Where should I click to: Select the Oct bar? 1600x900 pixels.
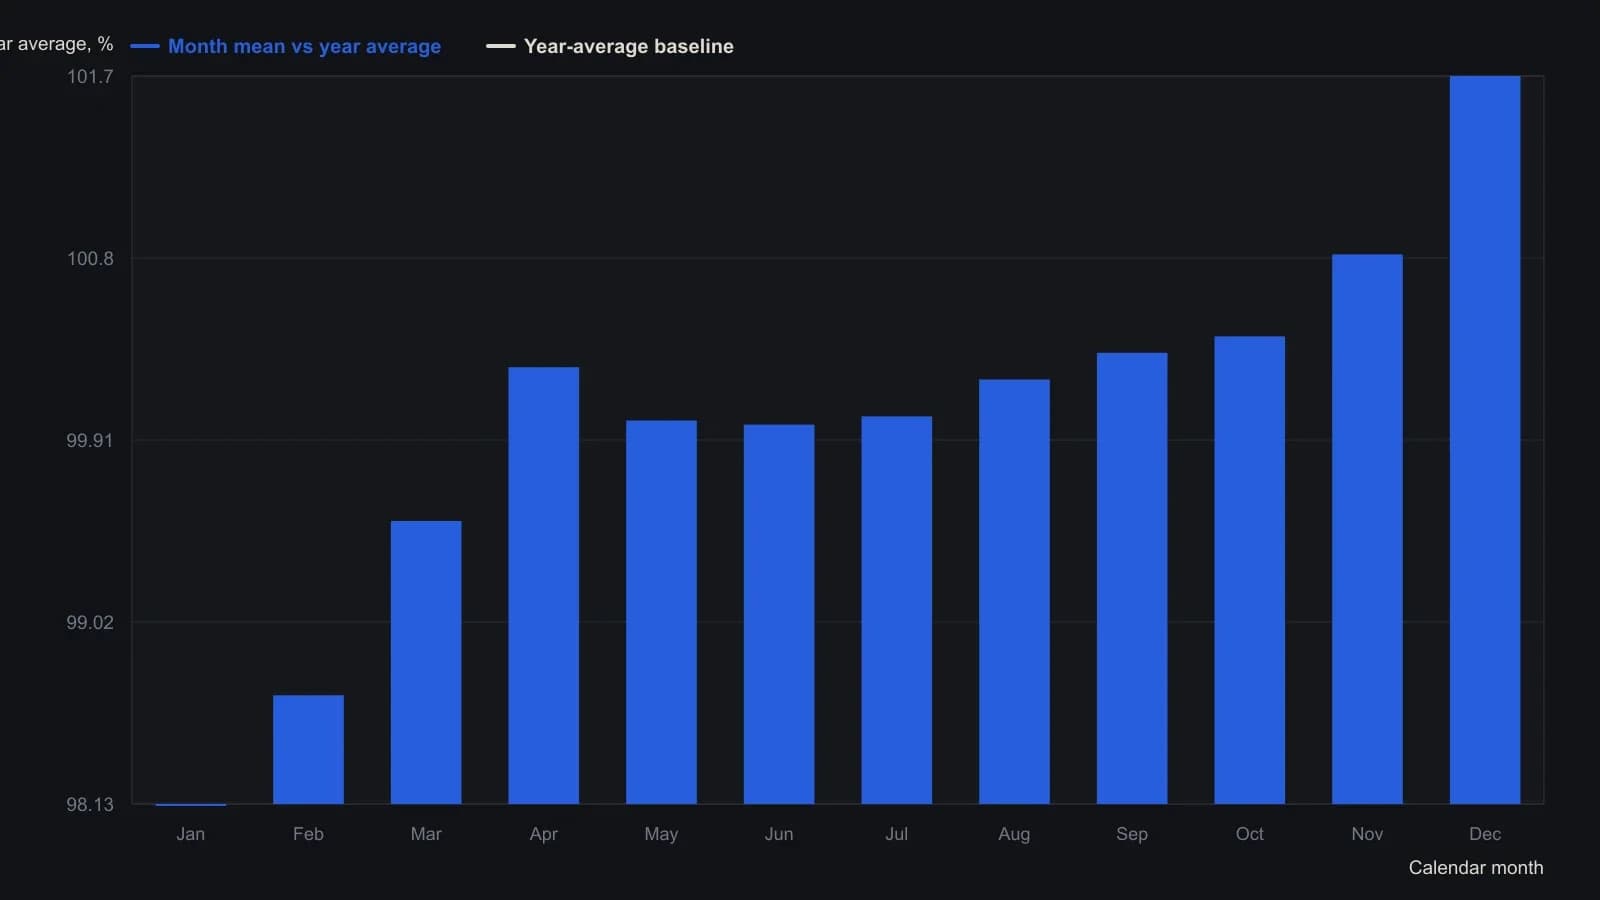[x=1250, y=570]
